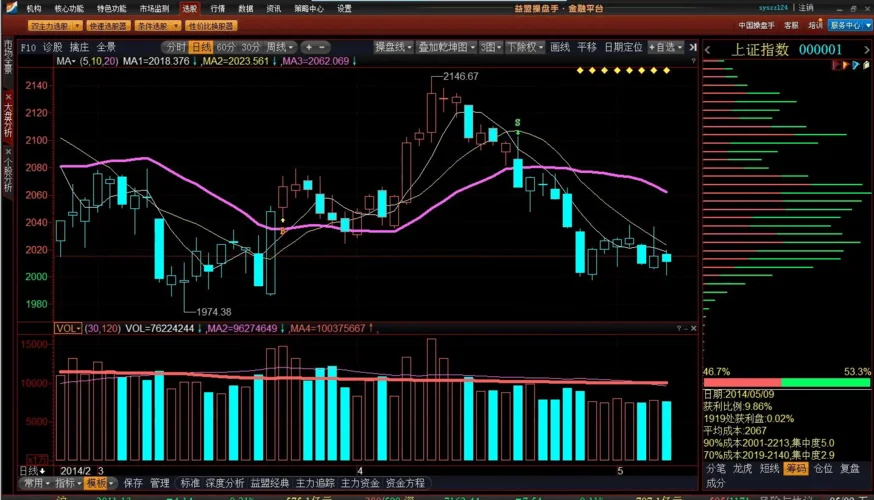Switch to 日线 daily chart
This screenshot has height=500, width=874.
coord(201,47)
